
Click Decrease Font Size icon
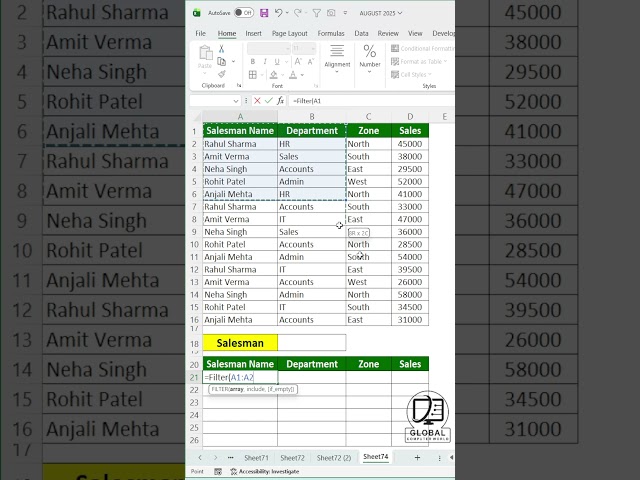pos(311,62)
